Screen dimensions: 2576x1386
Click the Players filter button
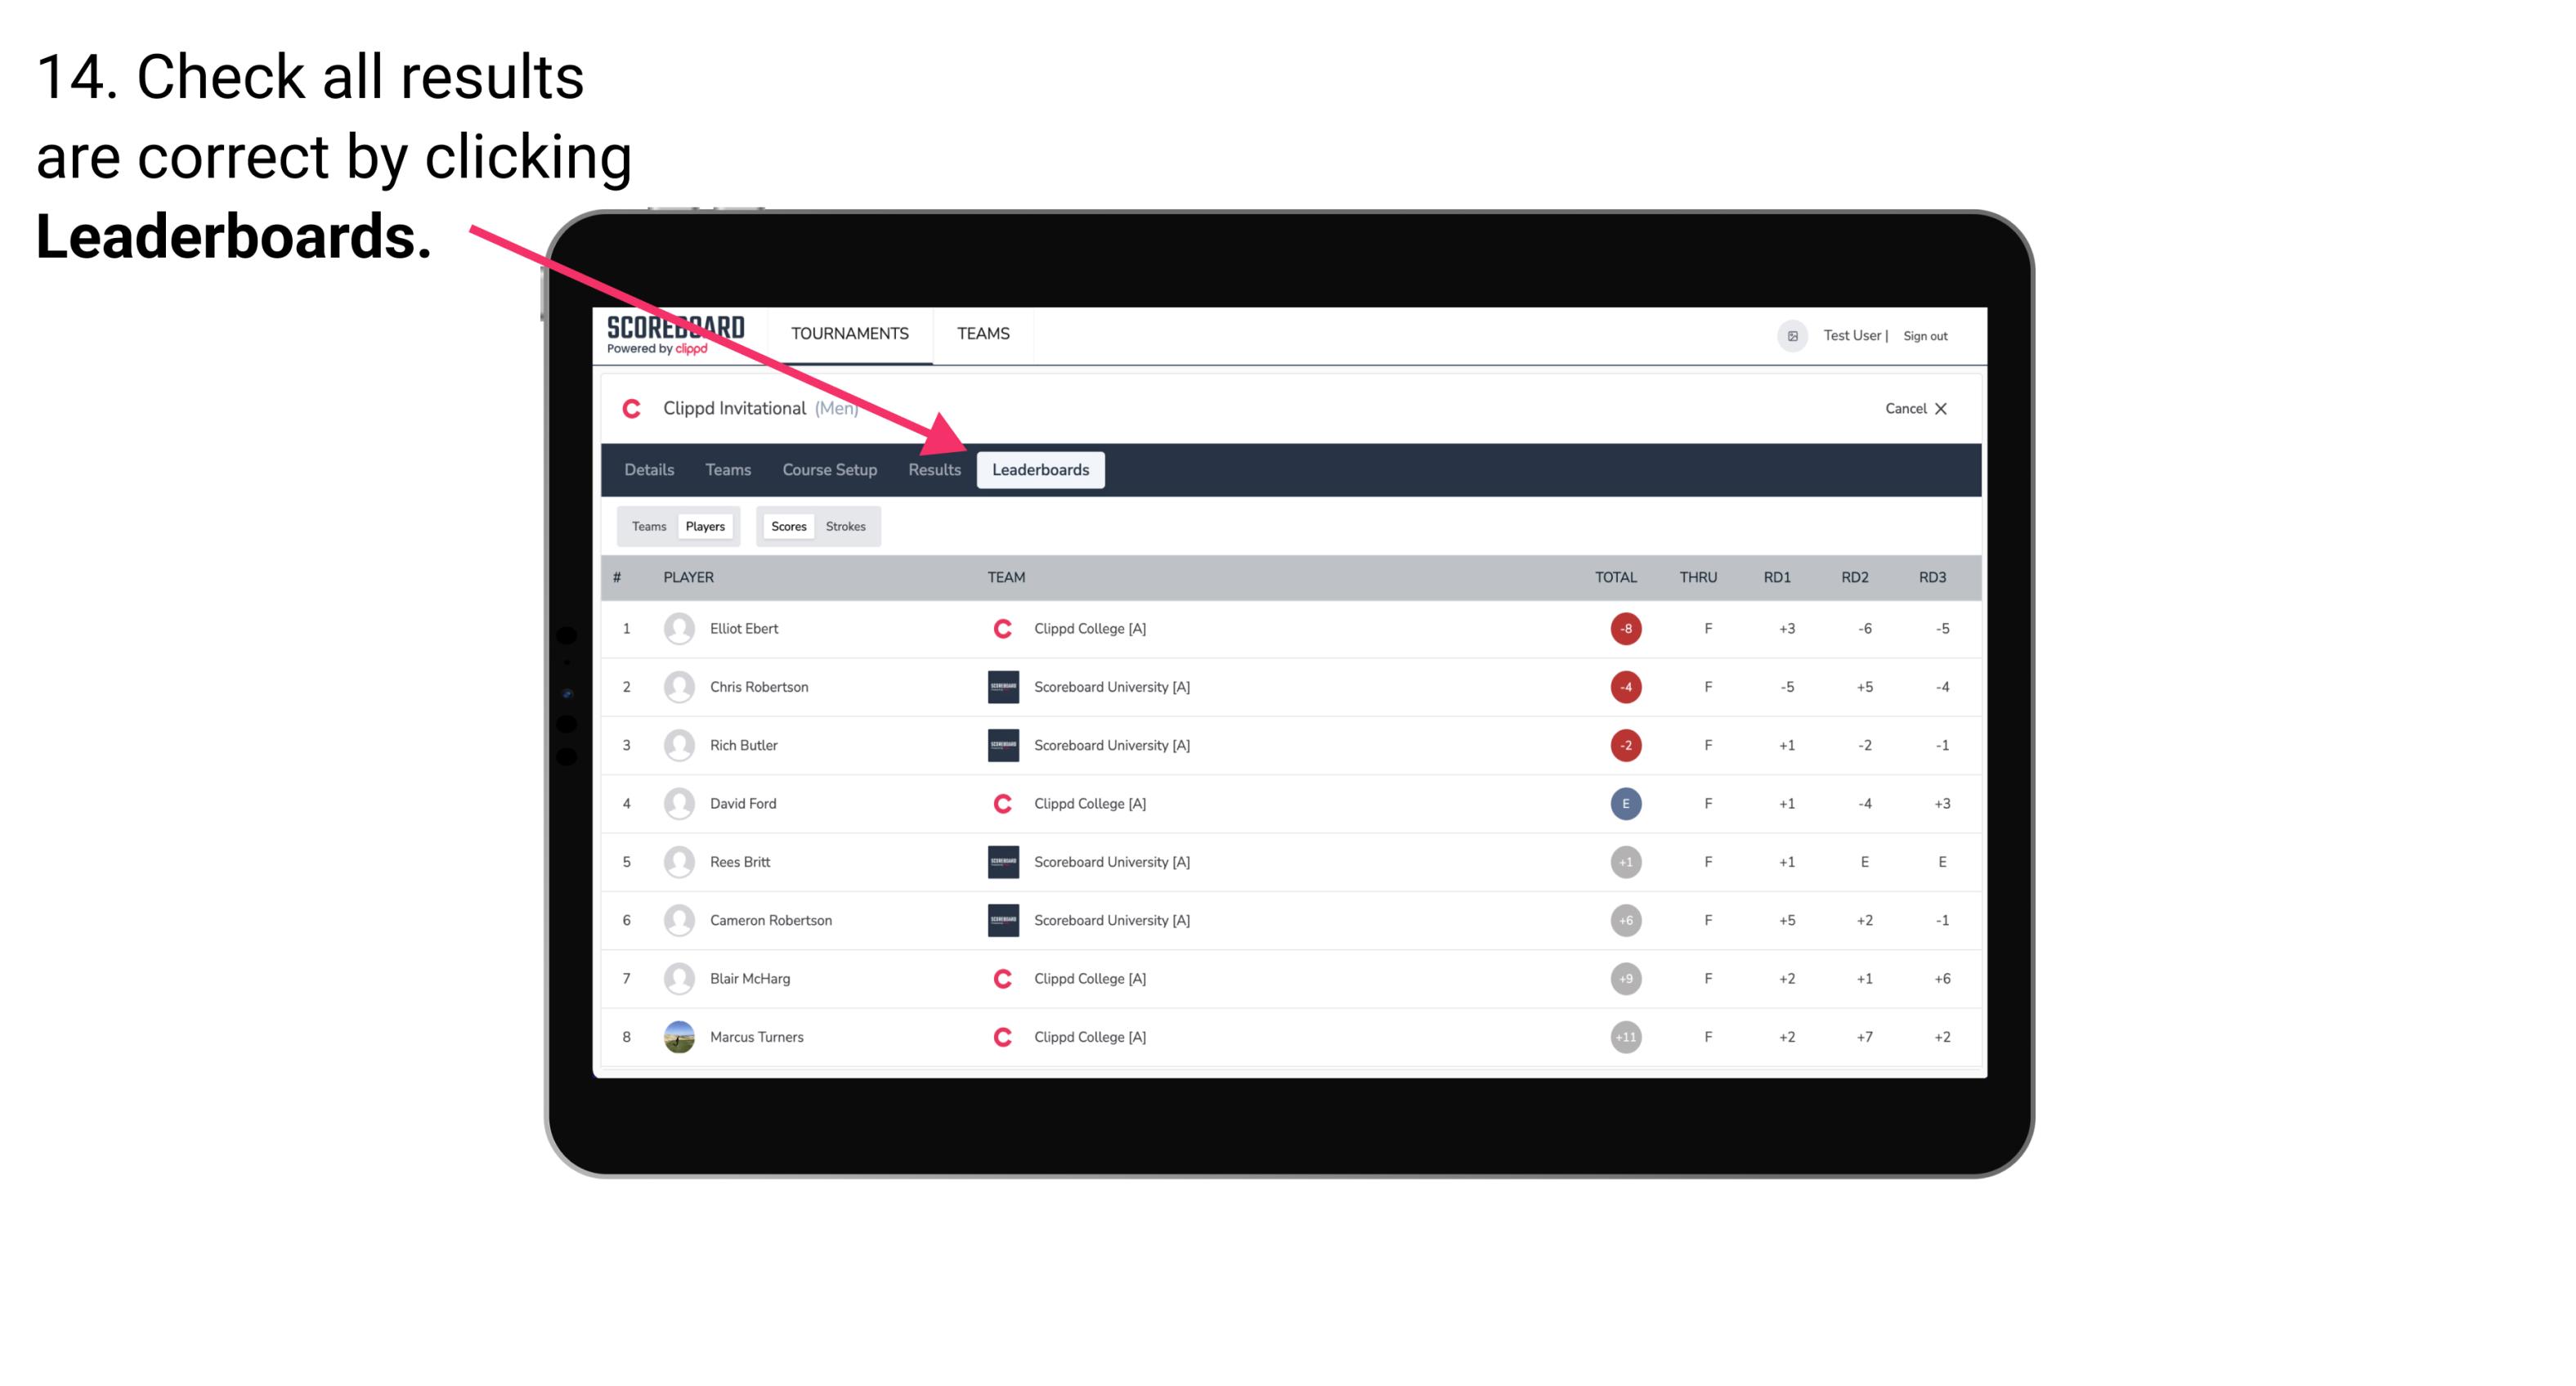(x=703, y=526)
